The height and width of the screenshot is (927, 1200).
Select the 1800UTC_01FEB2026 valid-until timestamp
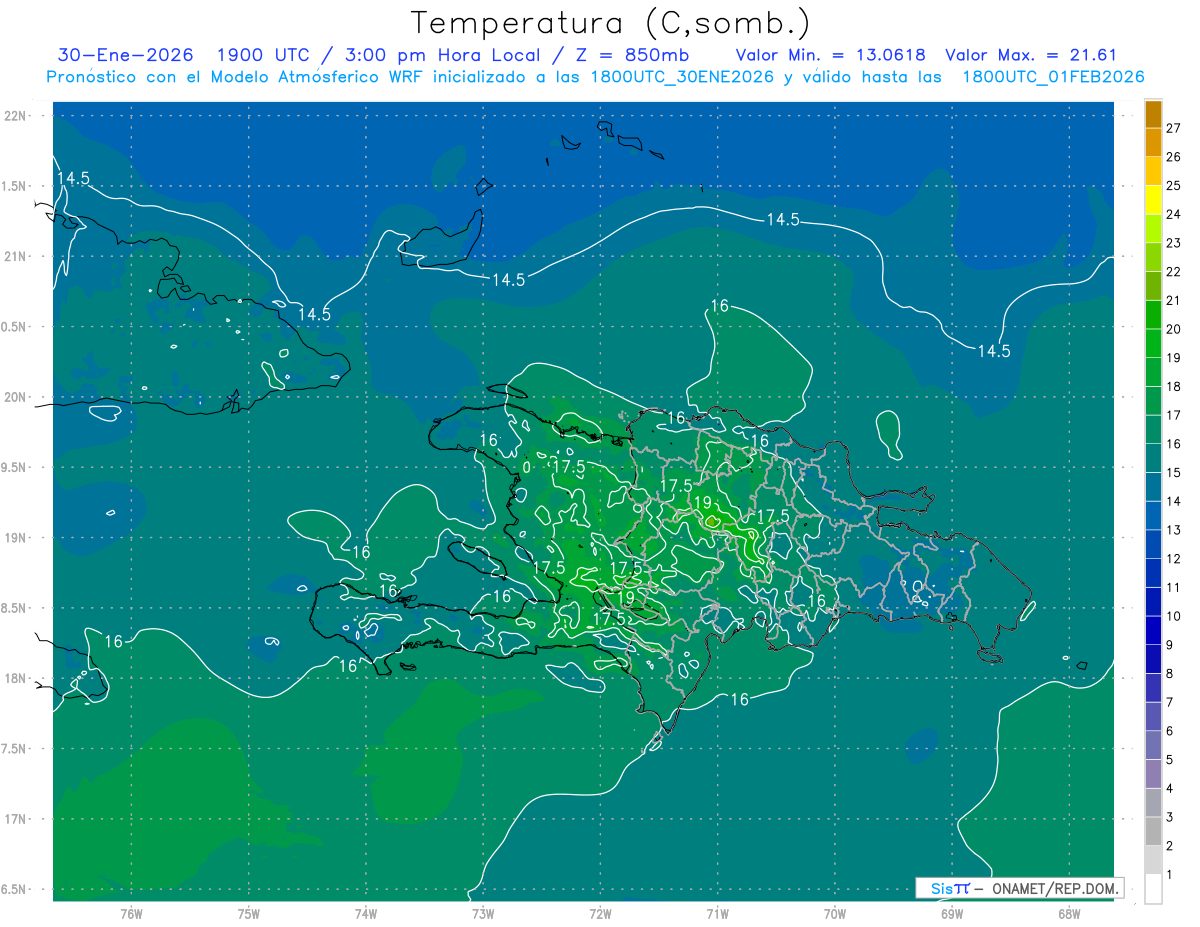1053,77
